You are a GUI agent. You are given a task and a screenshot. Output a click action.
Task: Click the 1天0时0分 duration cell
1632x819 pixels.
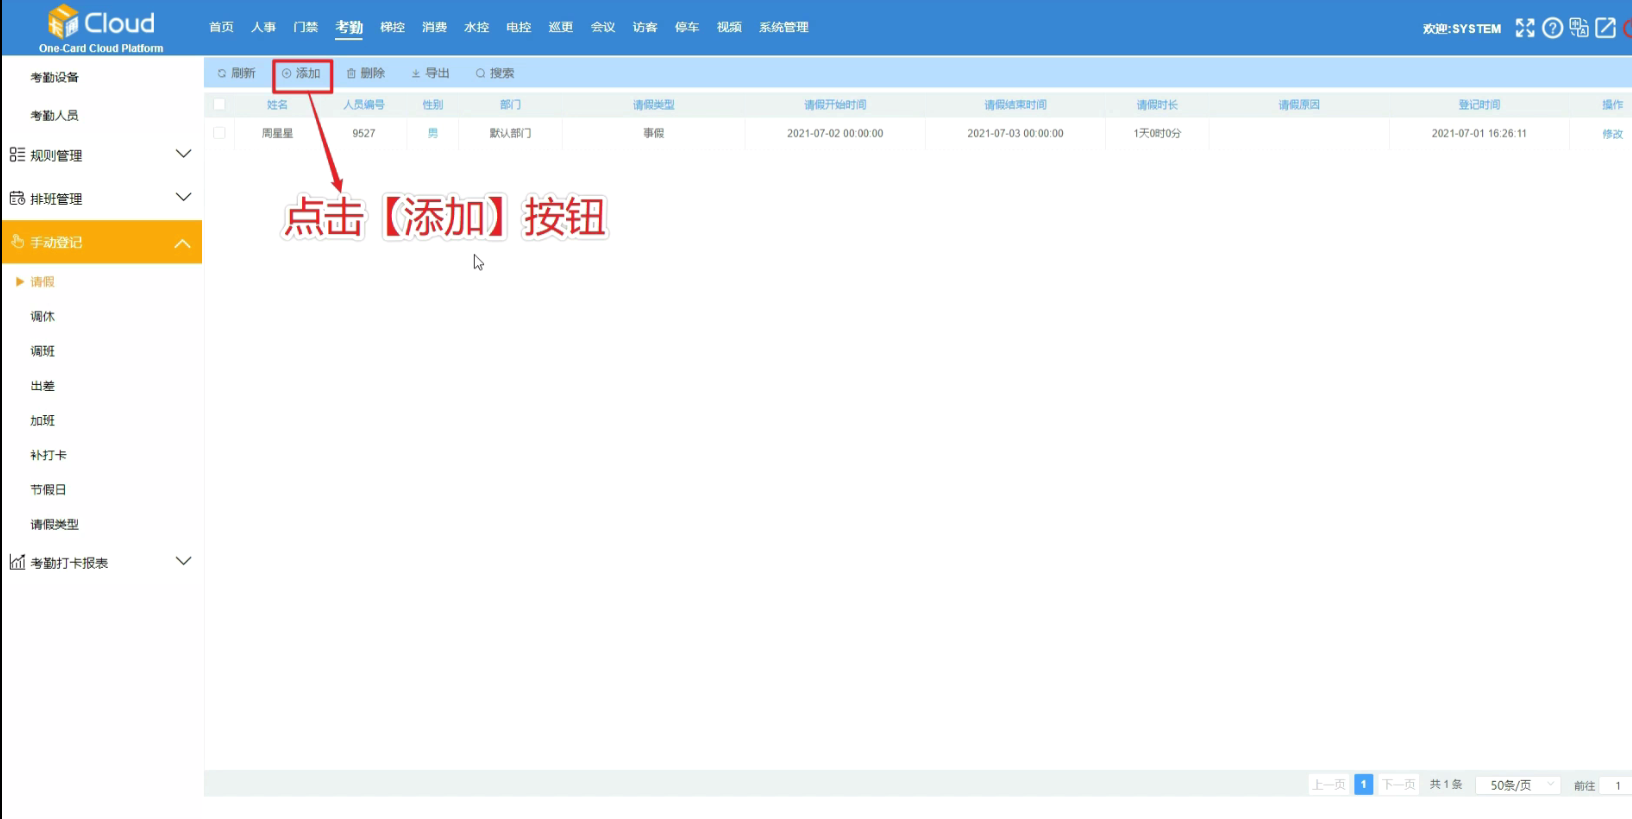[1157, 133]
